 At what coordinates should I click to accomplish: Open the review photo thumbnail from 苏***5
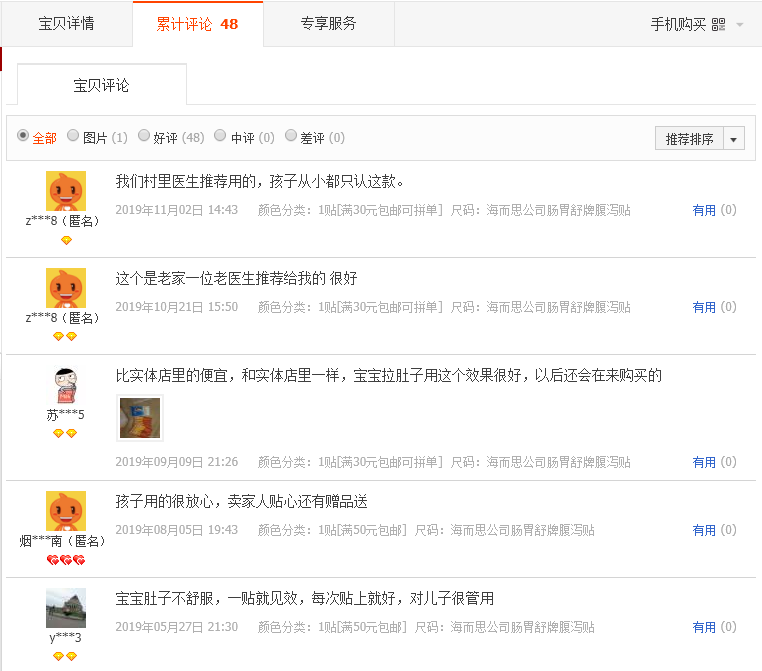coord(139,418)
